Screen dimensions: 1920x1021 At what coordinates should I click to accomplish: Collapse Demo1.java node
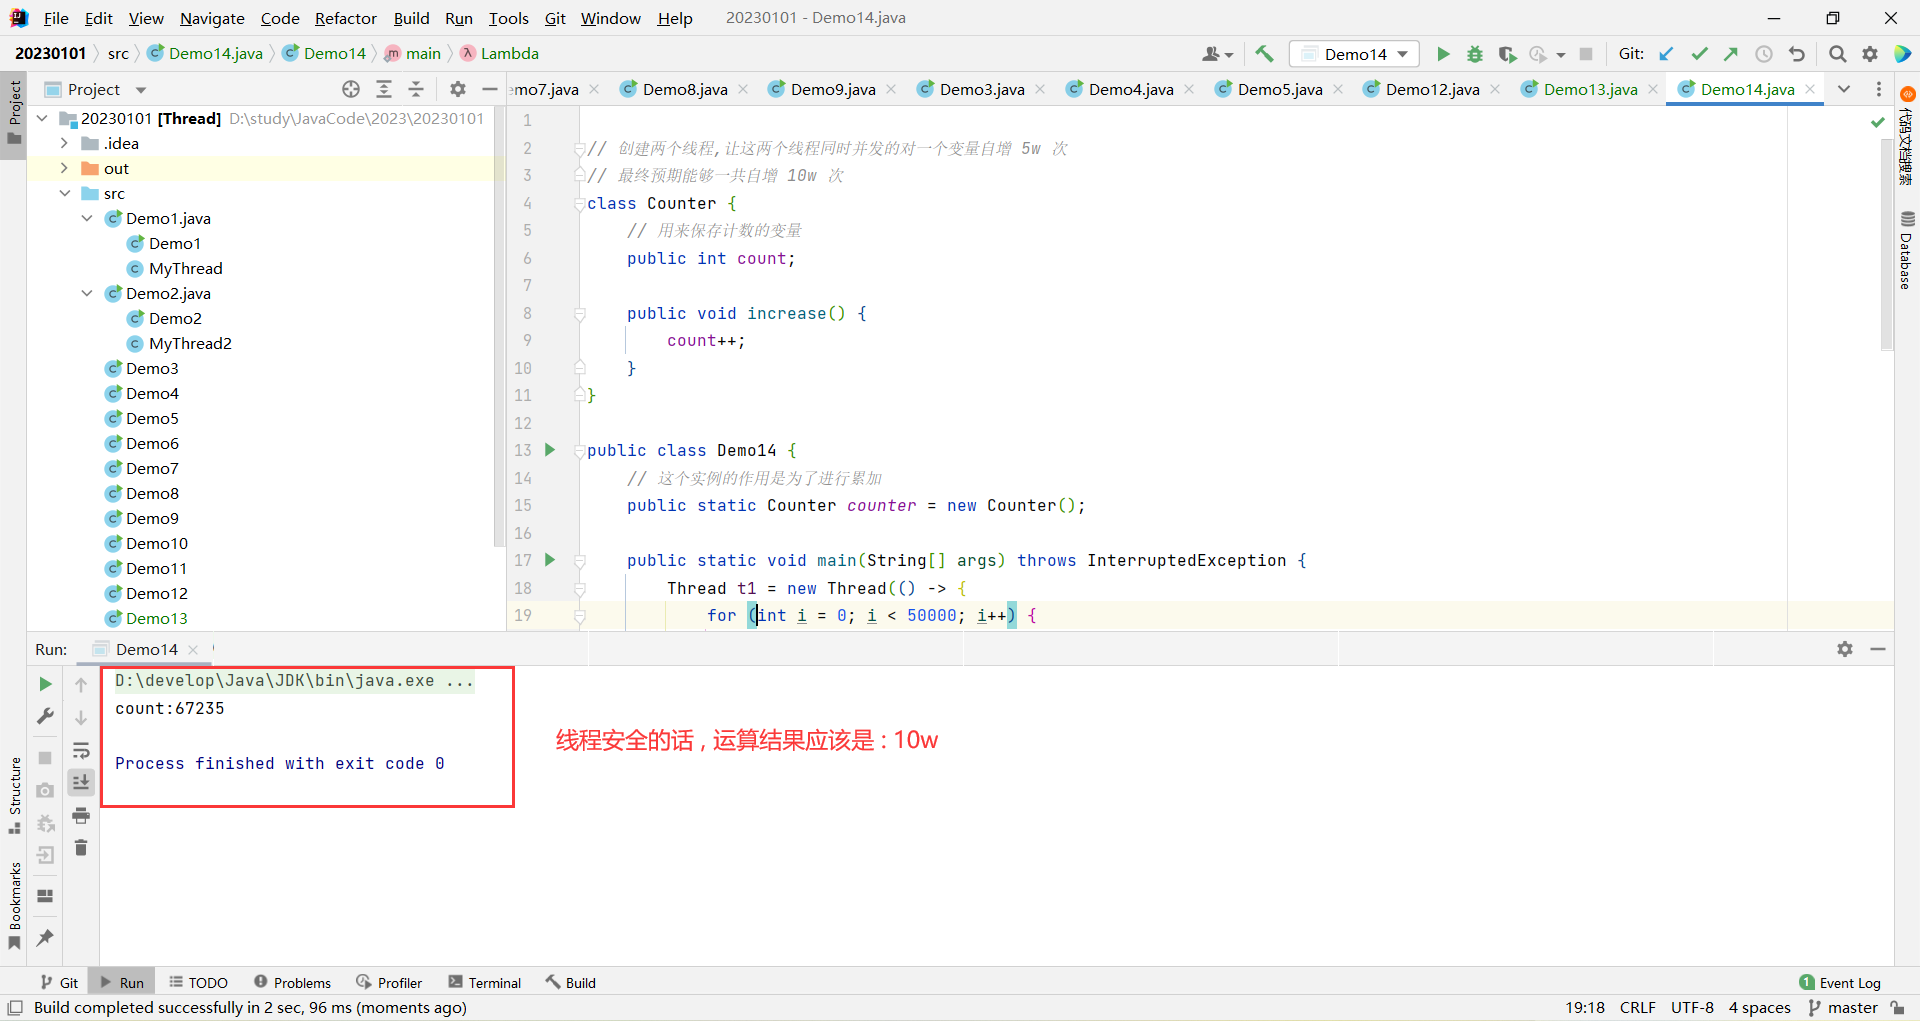pyautogui.click(x=87, y=218)
